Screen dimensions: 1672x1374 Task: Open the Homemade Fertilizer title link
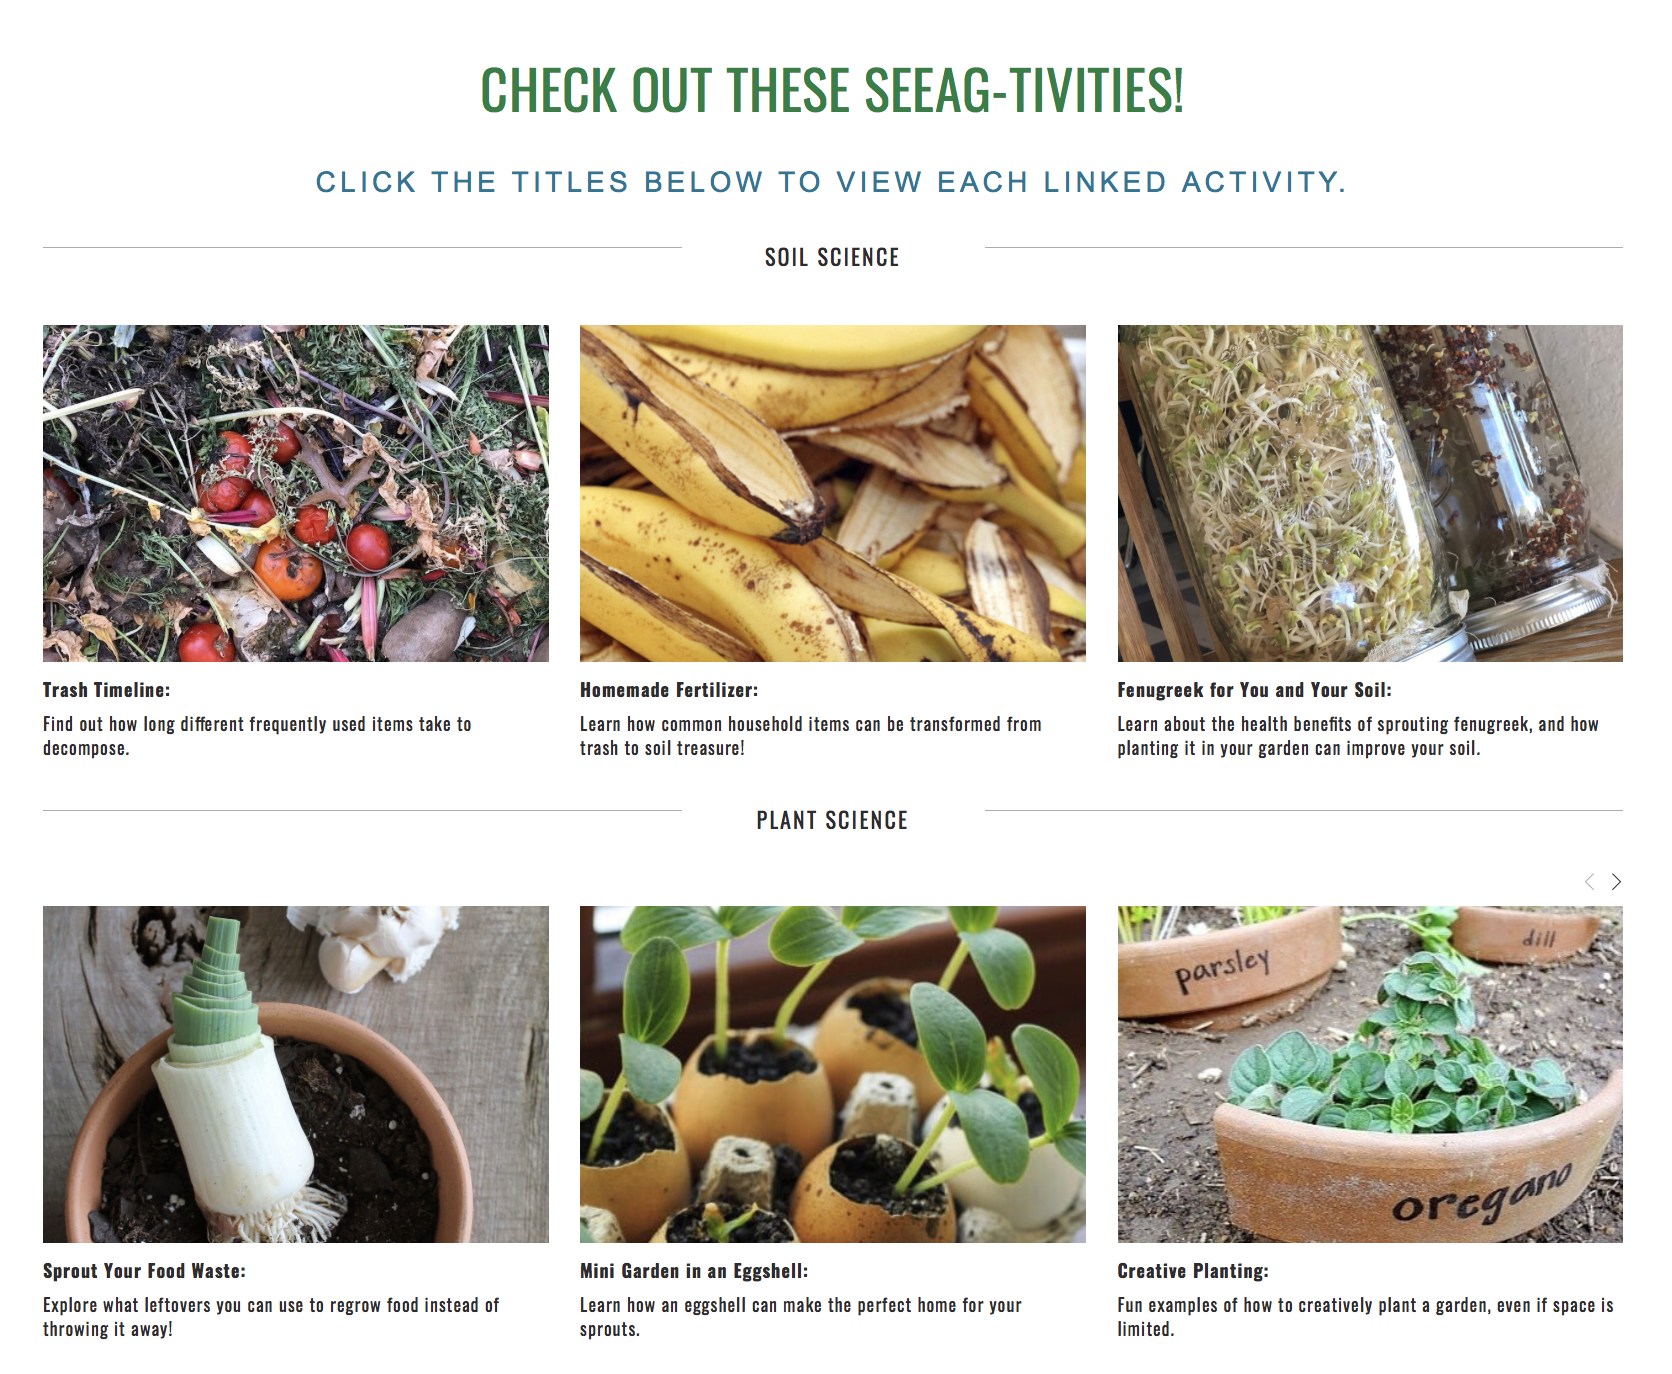pos(669,690)
